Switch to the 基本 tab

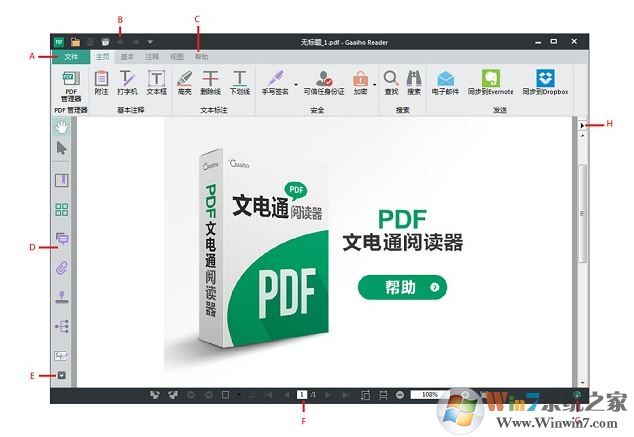tap(127, 57)
